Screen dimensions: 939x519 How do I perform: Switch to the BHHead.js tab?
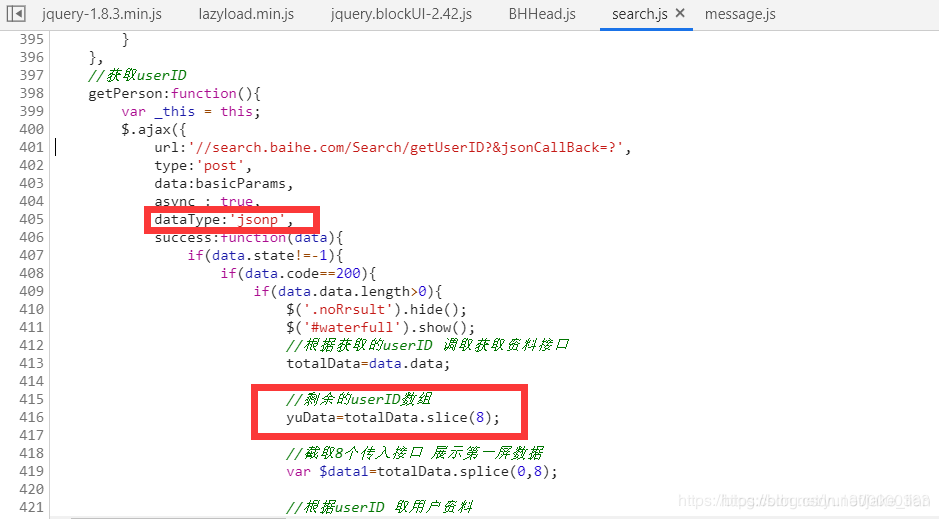coord(542,14)
